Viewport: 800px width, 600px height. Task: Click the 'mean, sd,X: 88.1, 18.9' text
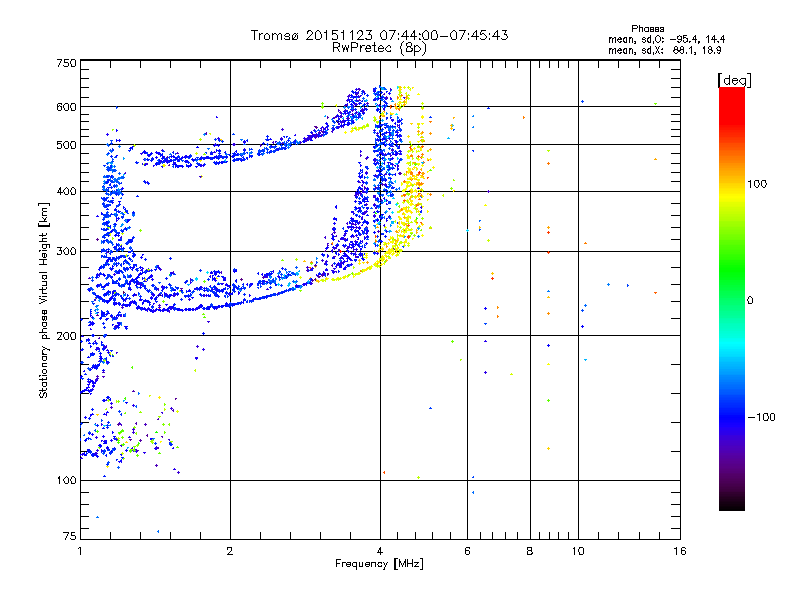tap(665, 50)
